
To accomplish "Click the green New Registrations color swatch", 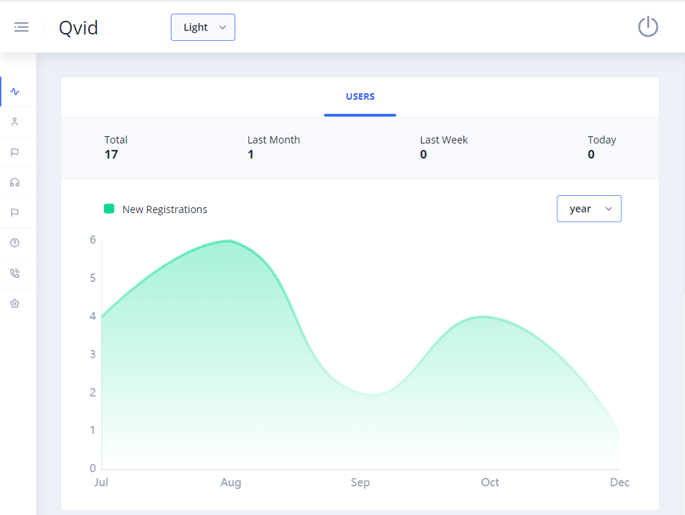I will 109,209.
